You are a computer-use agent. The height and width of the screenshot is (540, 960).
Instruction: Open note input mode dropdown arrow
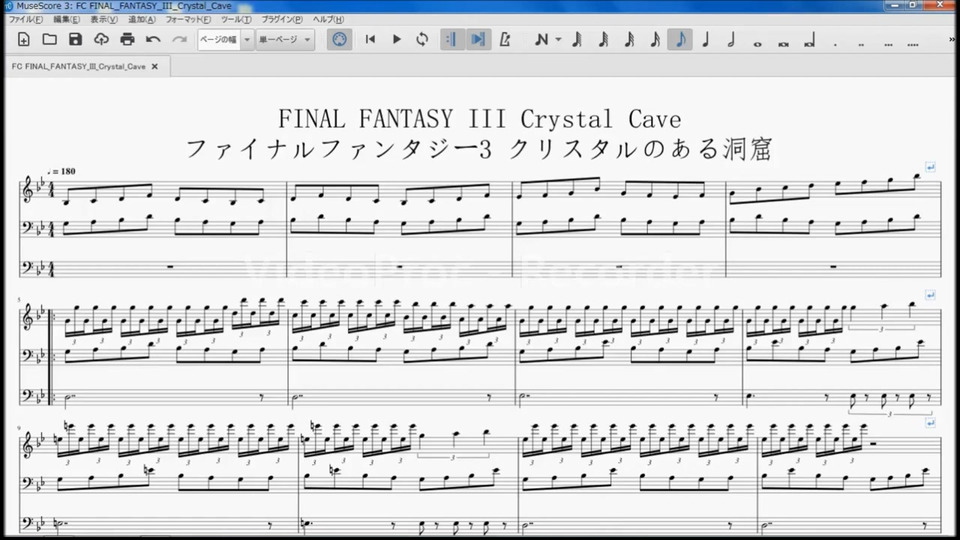[x=558, y=40]
